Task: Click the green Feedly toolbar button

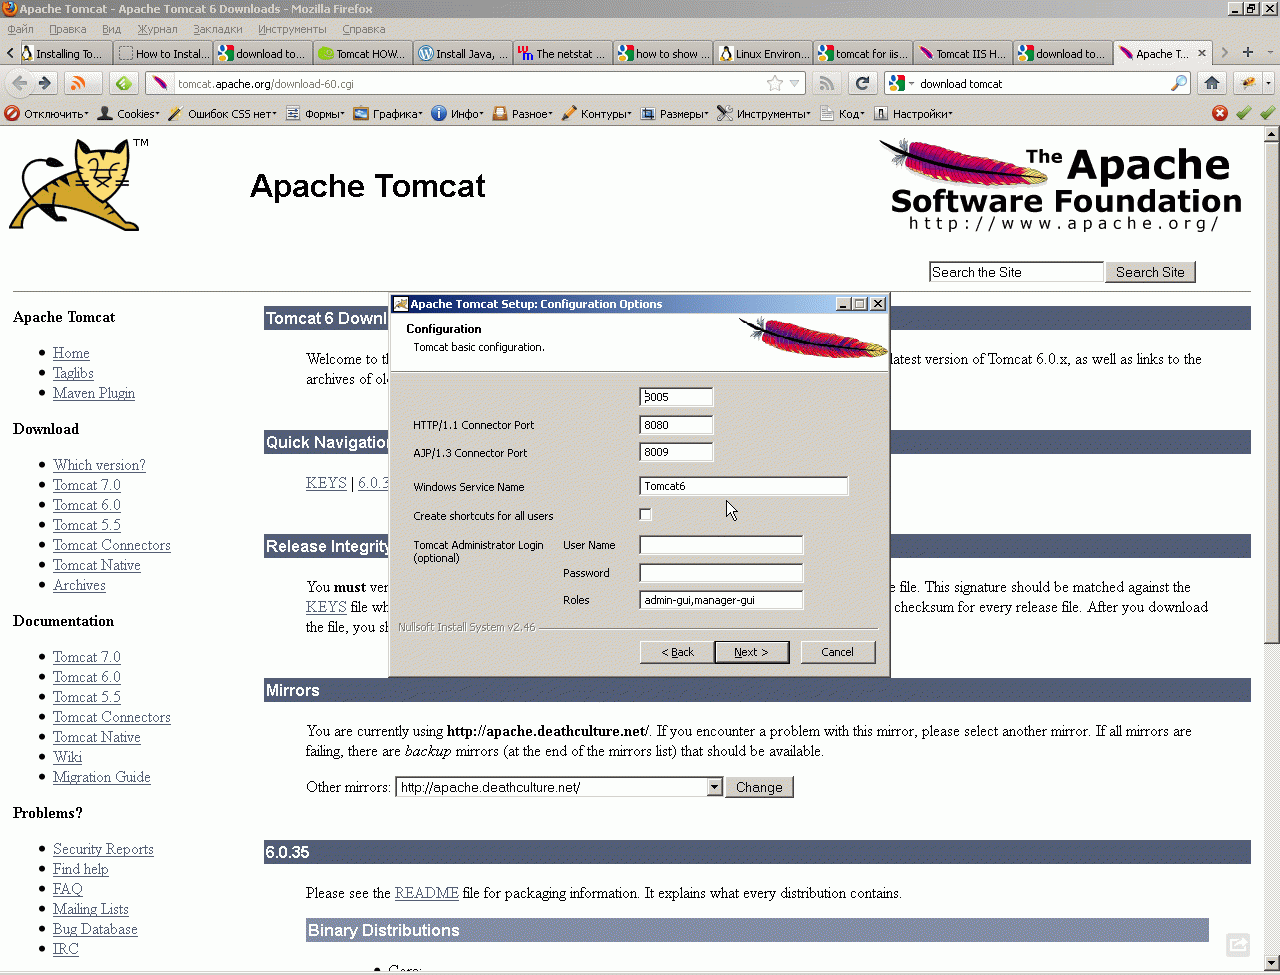Action: coord(124,83)
